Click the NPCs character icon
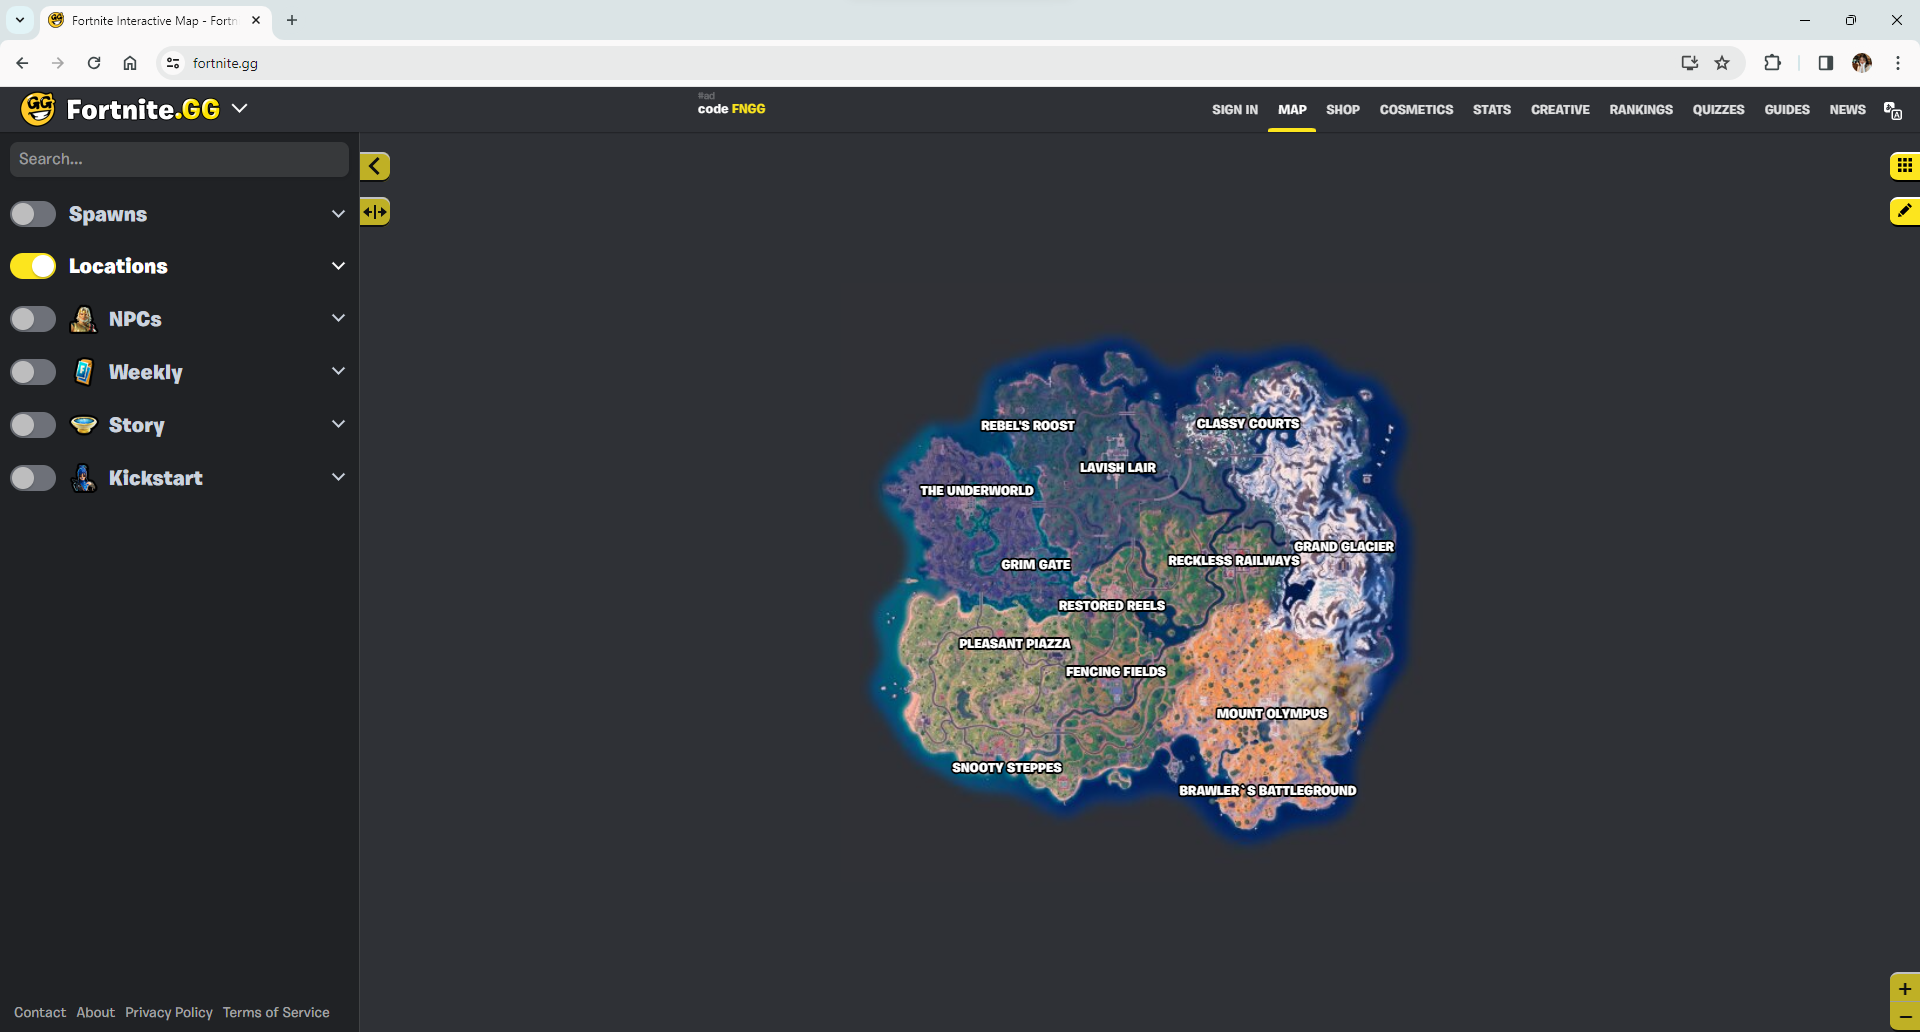The image size is (1920, 1032). (x=84, y=319)
